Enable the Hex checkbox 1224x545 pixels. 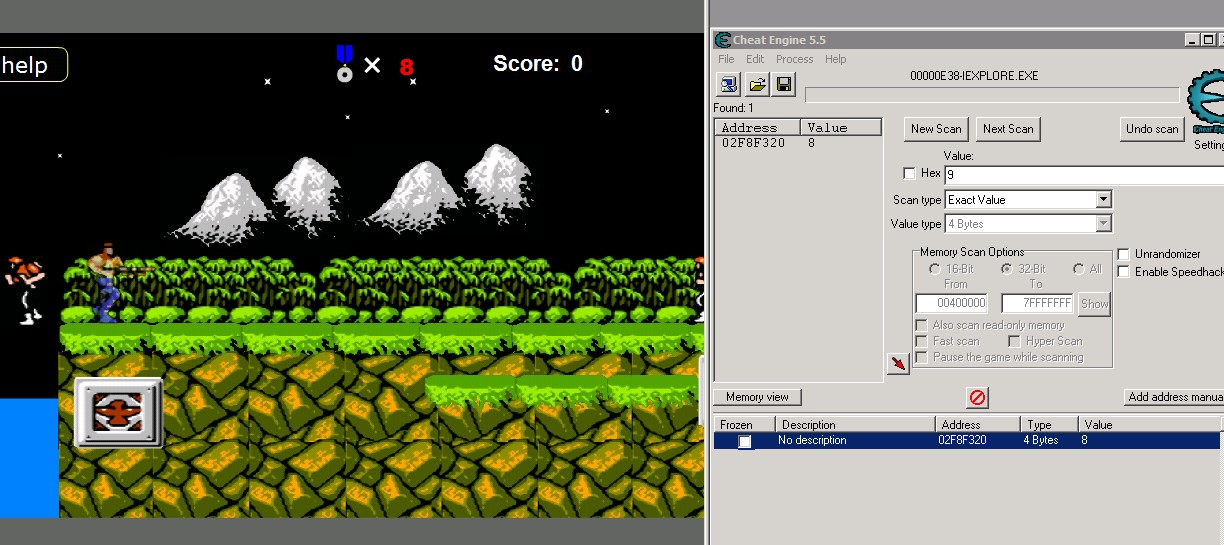909,173
